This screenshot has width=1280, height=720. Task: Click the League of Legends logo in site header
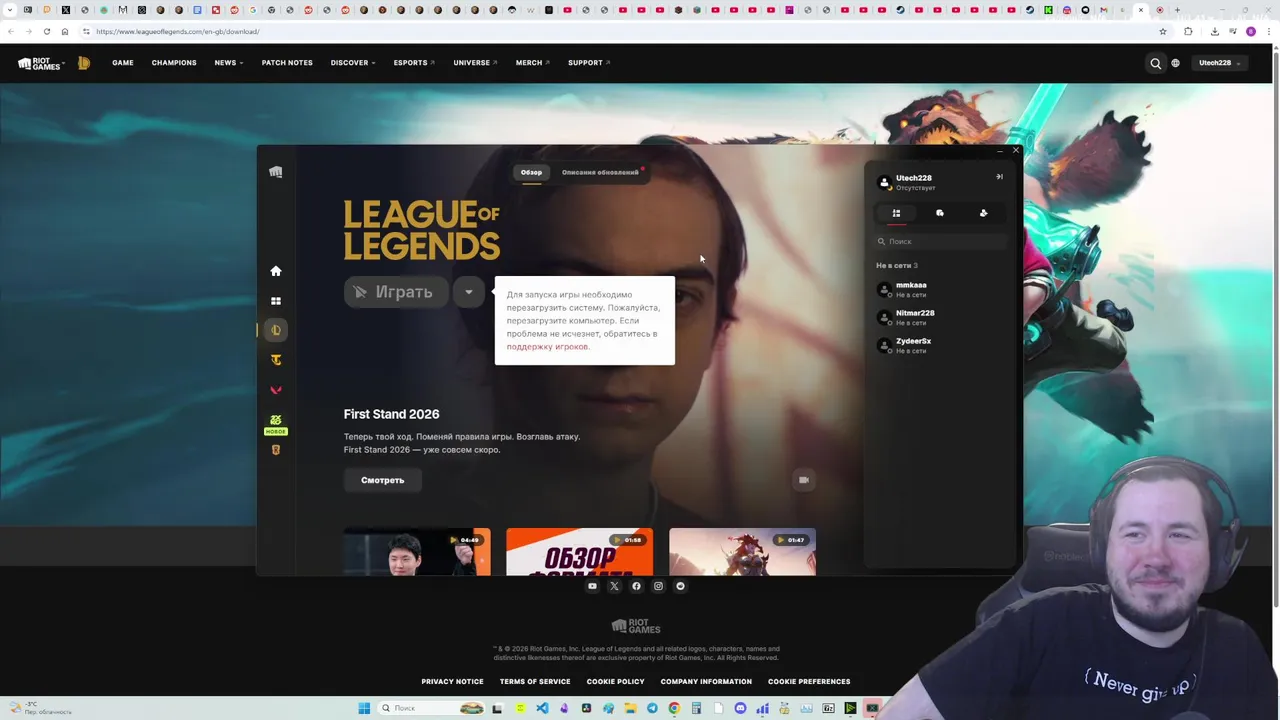tap(84, 63)
